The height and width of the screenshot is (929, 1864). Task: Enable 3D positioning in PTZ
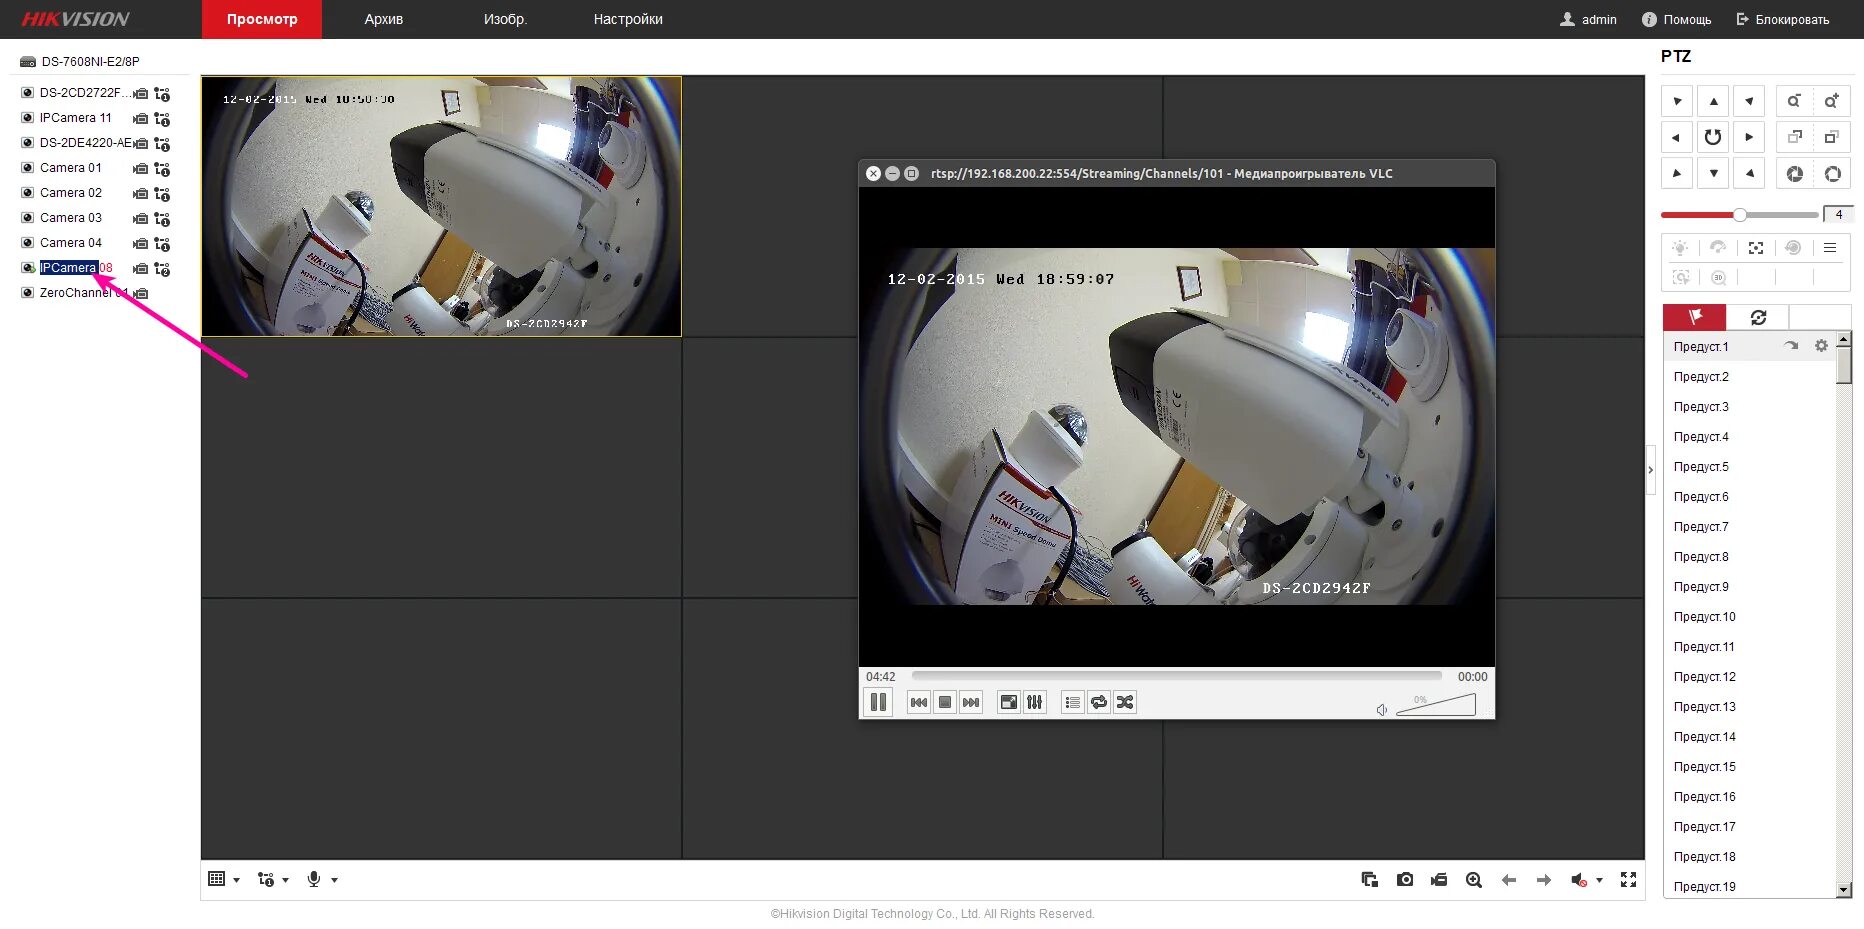click(x=1718, y=278)
